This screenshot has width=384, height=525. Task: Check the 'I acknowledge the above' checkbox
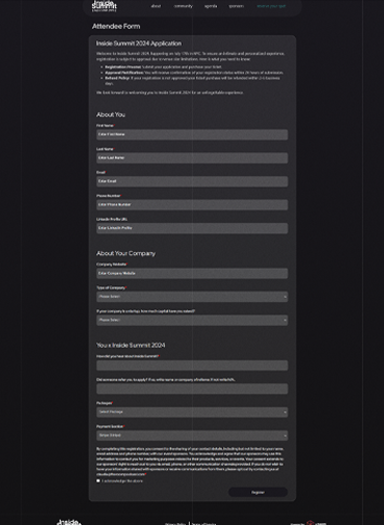point(98,481)
